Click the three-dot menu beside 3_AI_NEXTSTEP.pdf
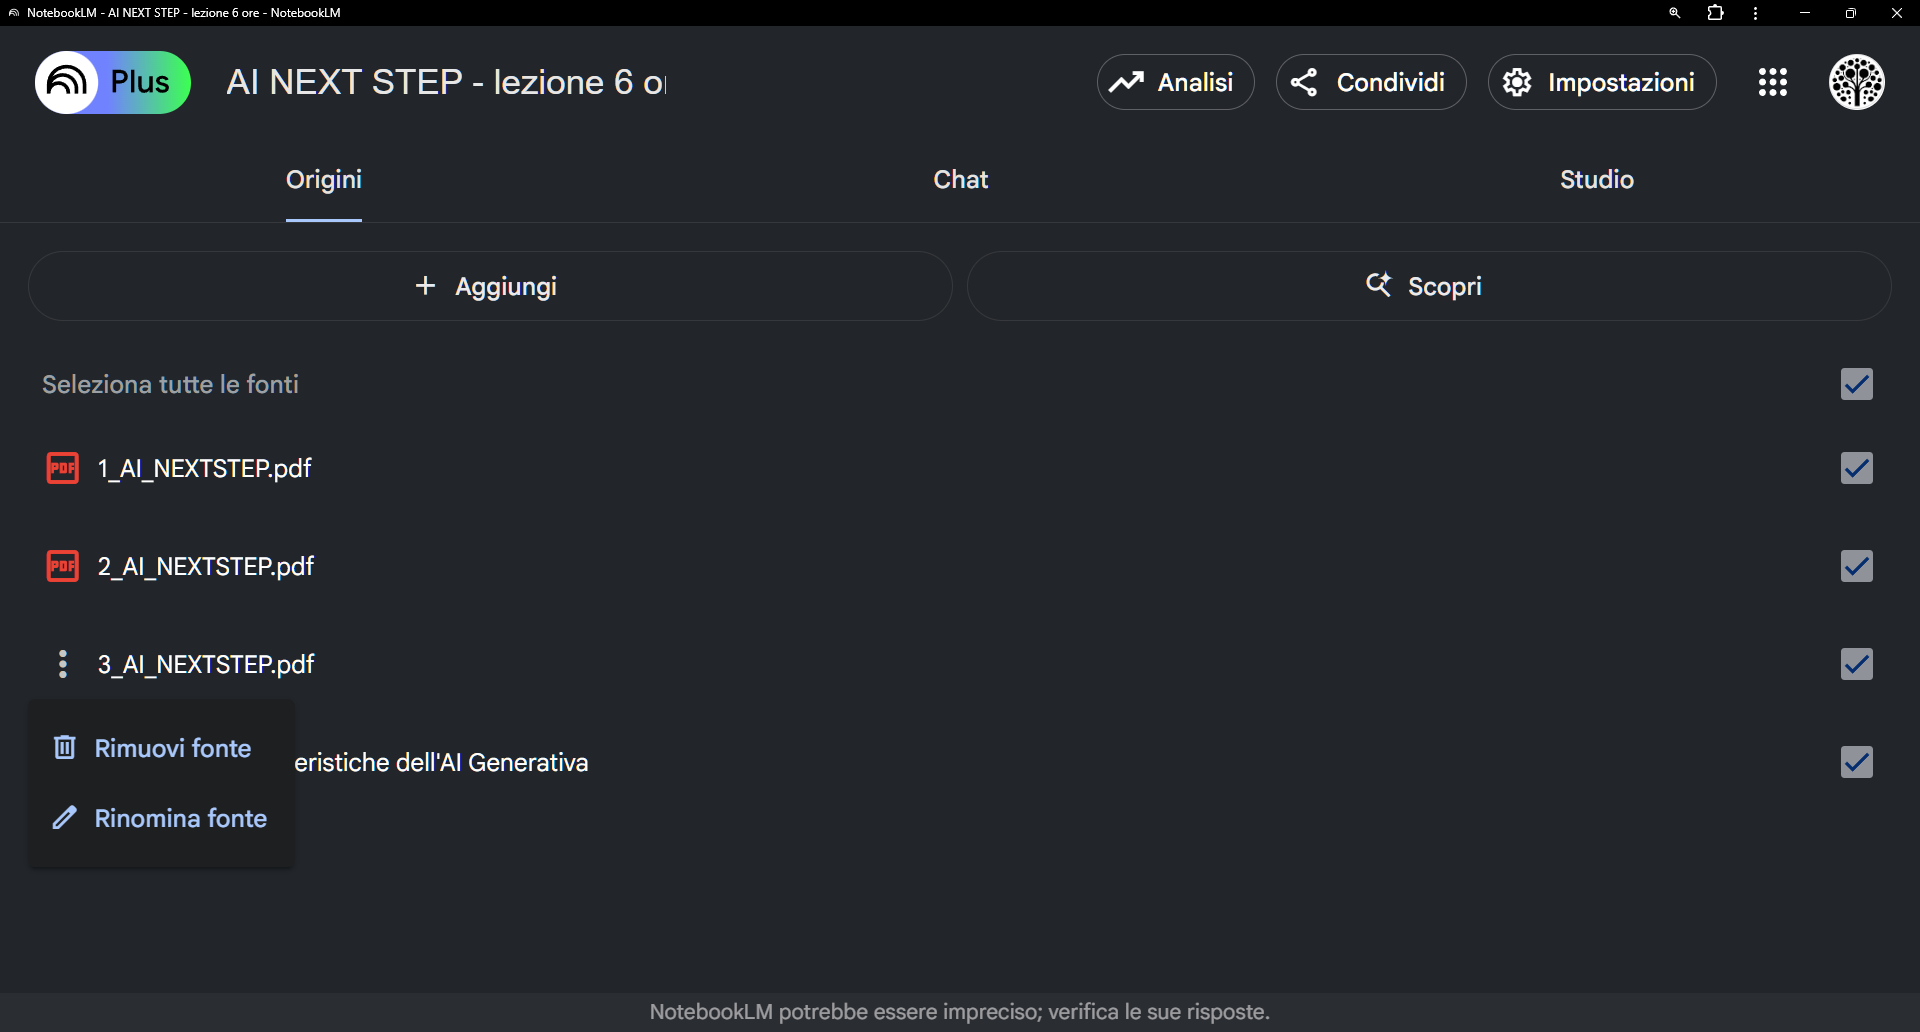This screenshot has width=1920, height=1032. point(63,664)
